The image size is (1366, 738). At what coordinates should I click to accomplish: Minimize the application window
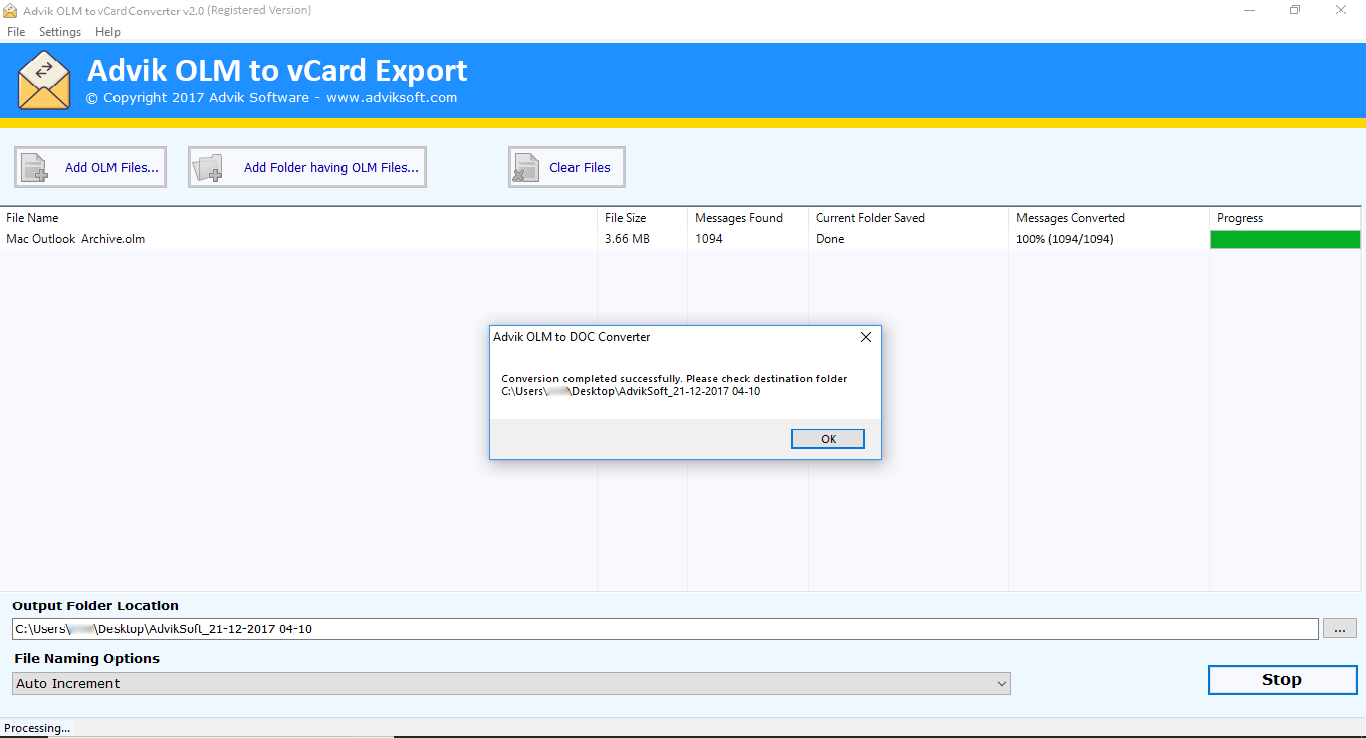coord(1248,10)
